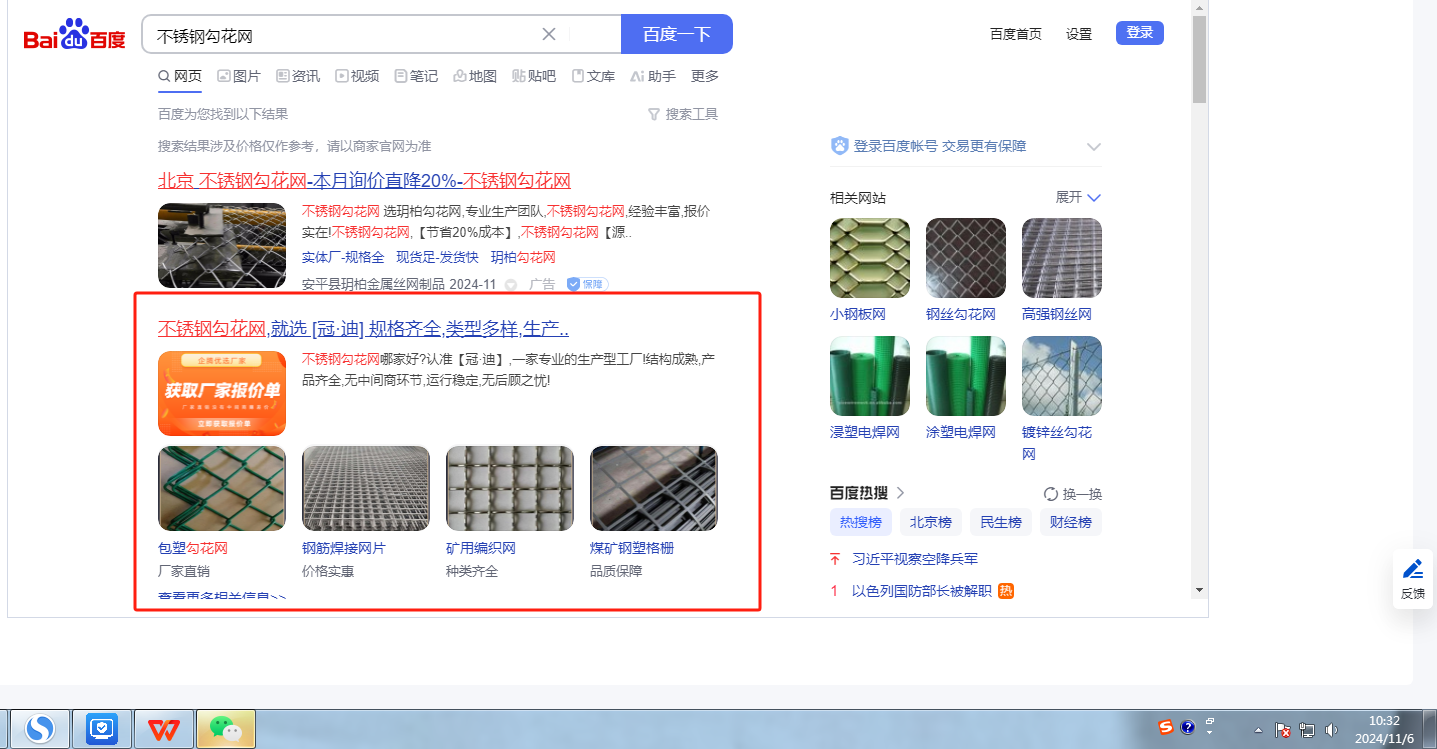Open the 获取厂家报价单 orange banner image

tap(222, 393)
